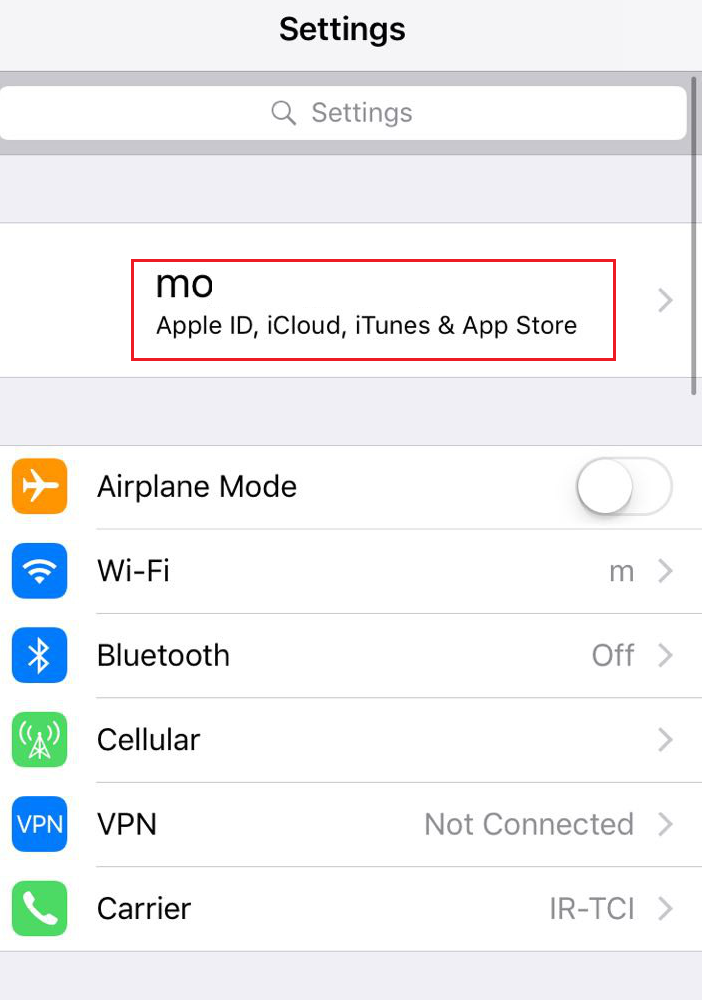Click the vertical scrollbar on the right
Screen dimensions: 702x1000
point(693,236)
